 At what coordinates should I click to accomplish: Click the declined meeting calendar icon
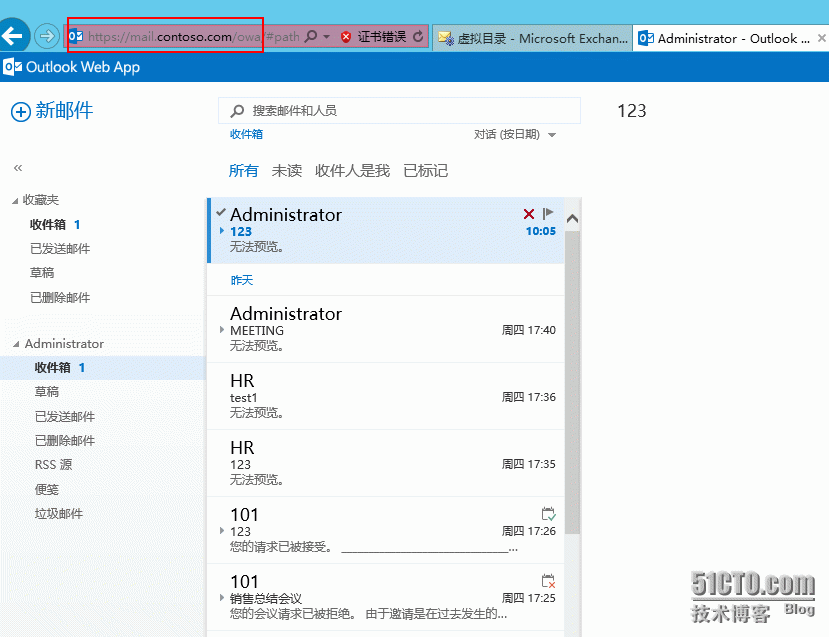point(548,581)
